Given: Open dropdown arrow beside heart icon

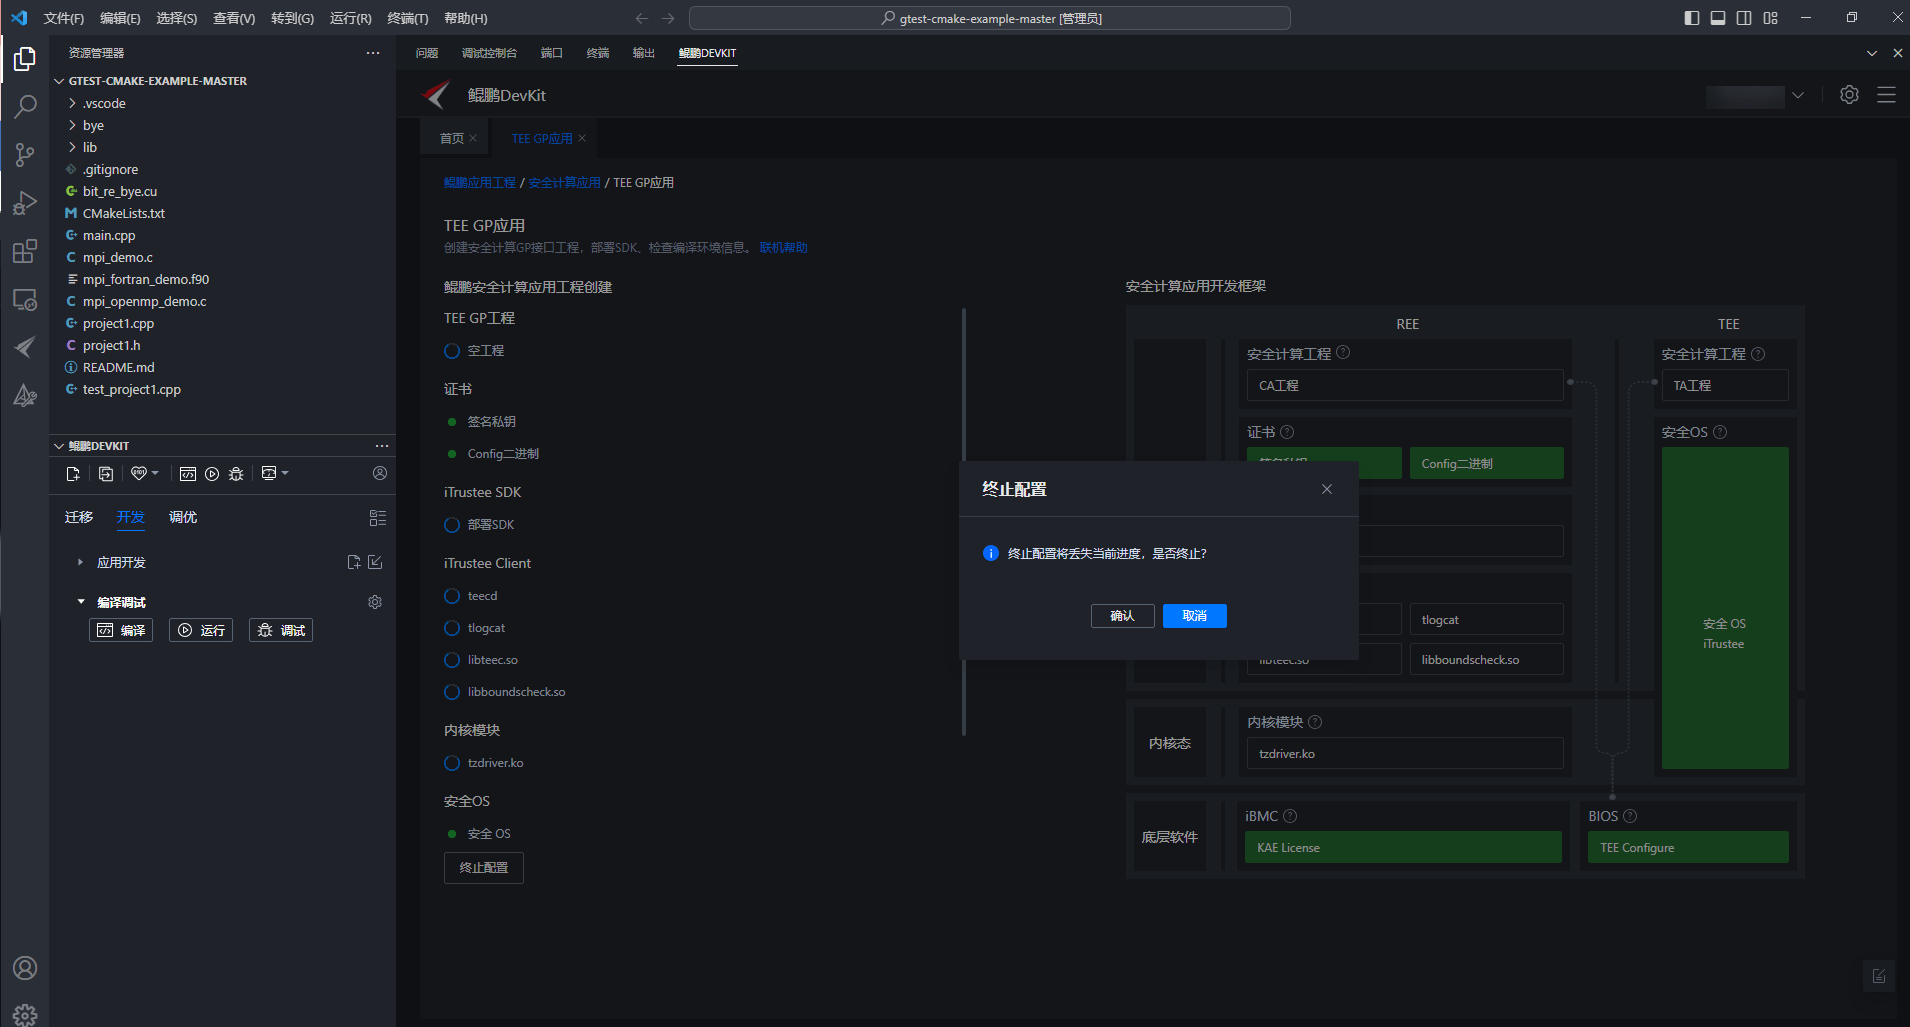Looking at the screenshot, I should [155, 473].
